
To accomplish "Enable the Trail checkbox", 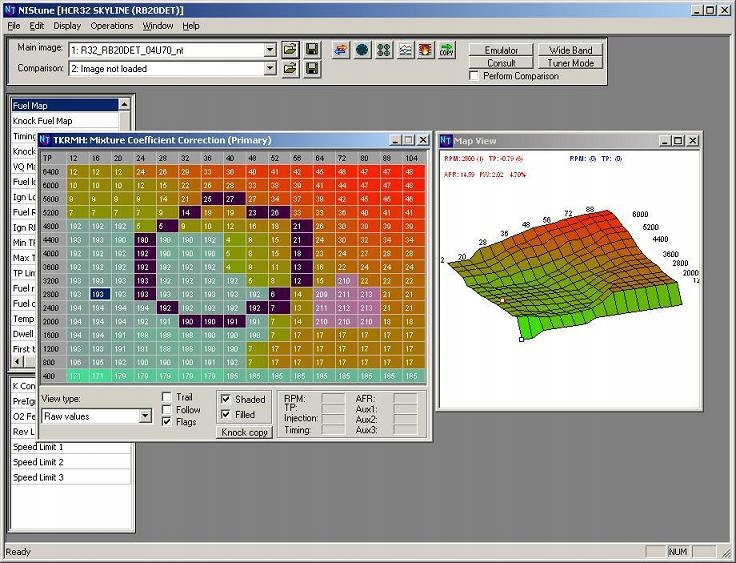I will pos(166,397).
